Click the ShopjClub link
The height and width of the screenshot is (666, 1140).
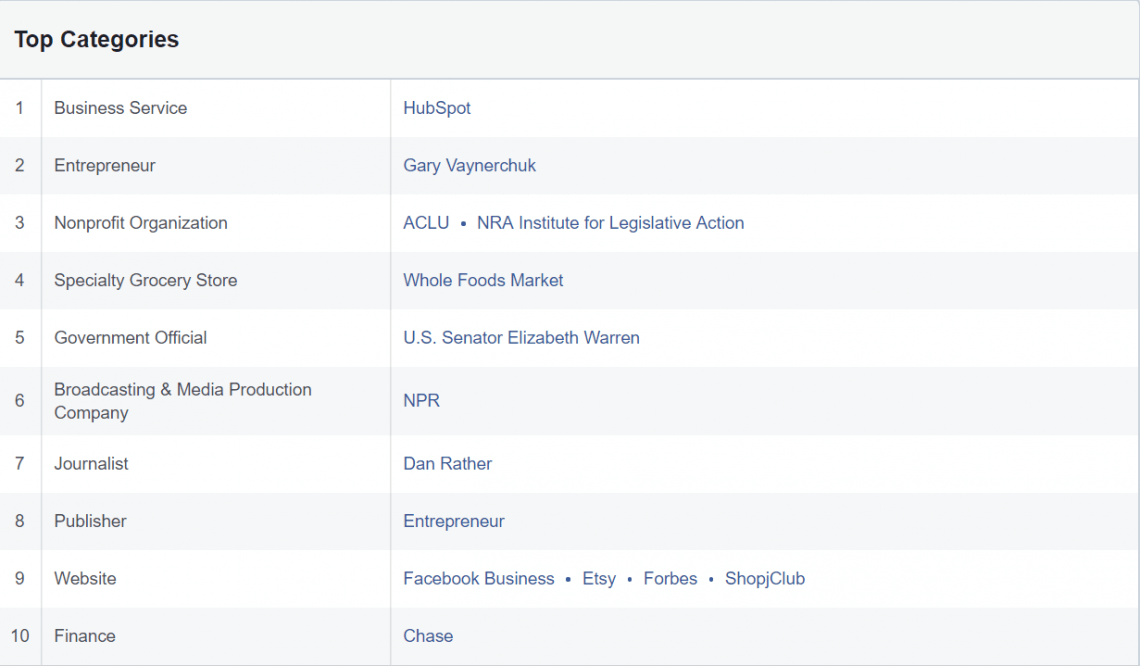(764, 578)
